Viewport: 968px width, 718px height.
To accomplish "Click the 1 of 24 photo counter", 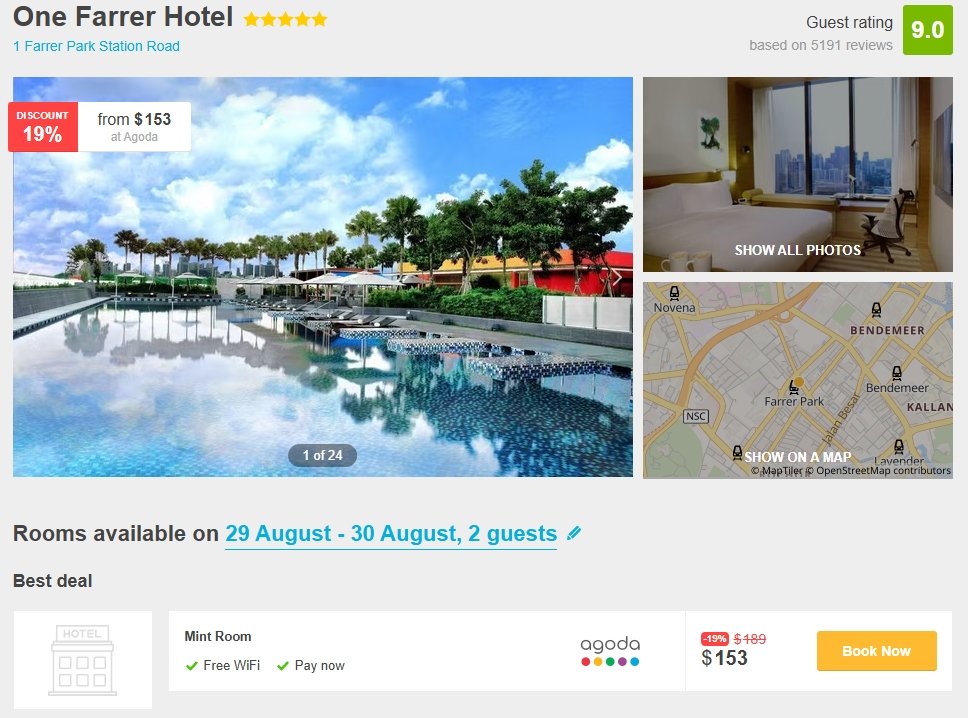I will pyautogui.click(x=322, y=455).
